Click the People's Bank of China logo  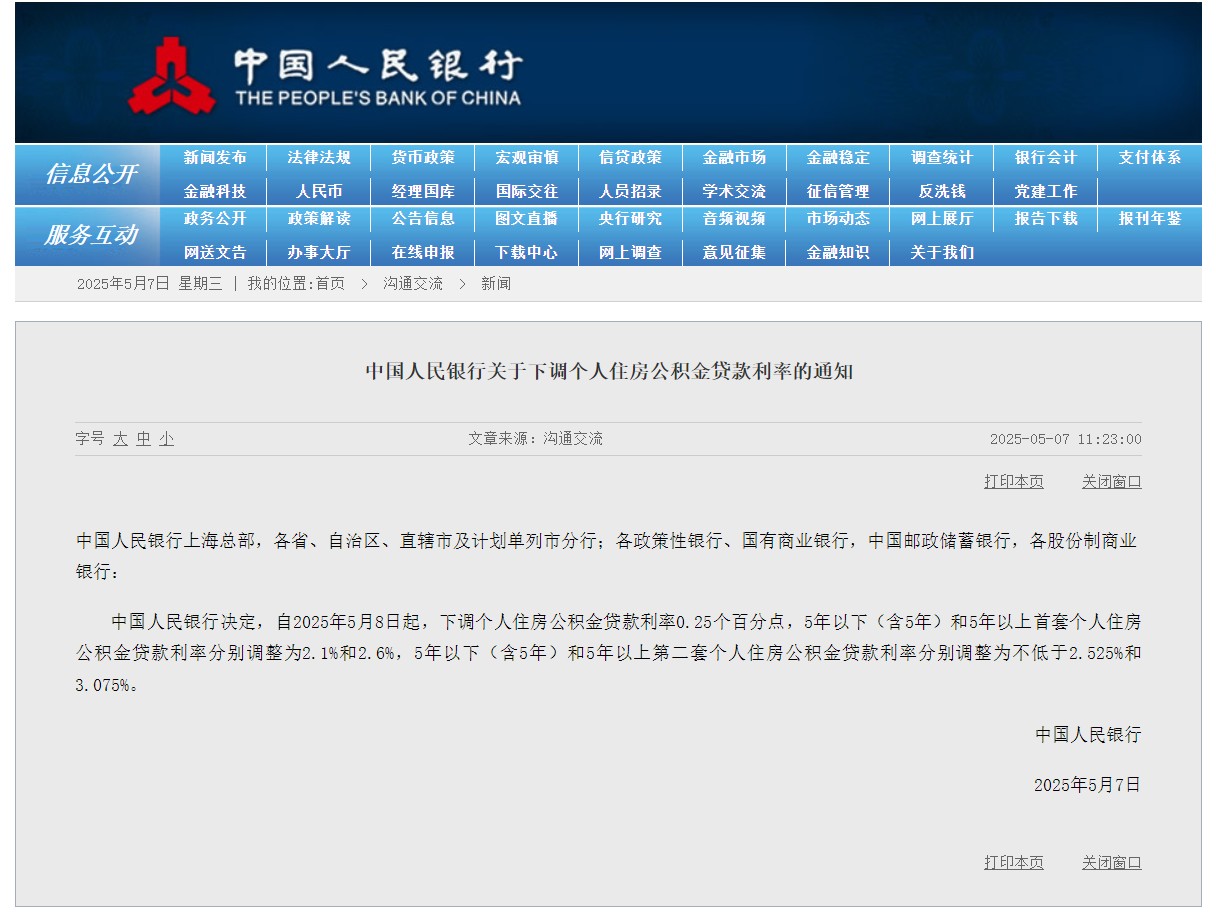(x=325, y=76)
